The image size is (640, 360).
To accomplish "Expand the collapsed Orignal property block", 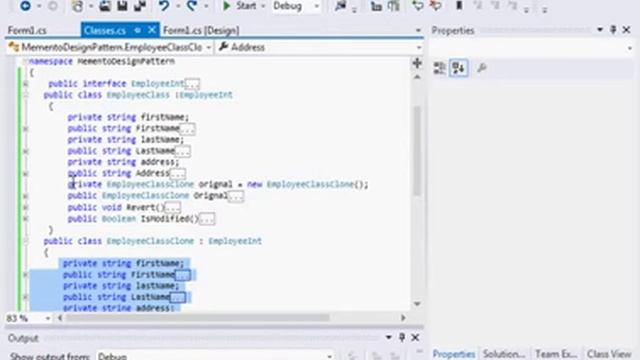I will point(25,196).
